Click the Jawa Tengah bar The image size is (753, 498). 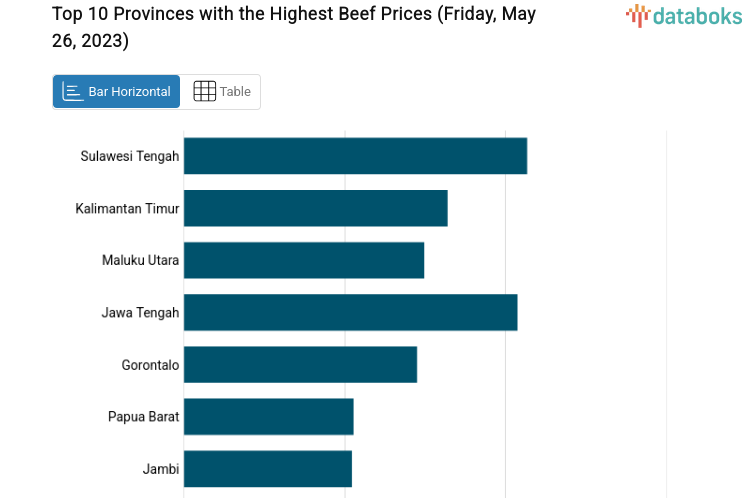[x=350, y=312]
